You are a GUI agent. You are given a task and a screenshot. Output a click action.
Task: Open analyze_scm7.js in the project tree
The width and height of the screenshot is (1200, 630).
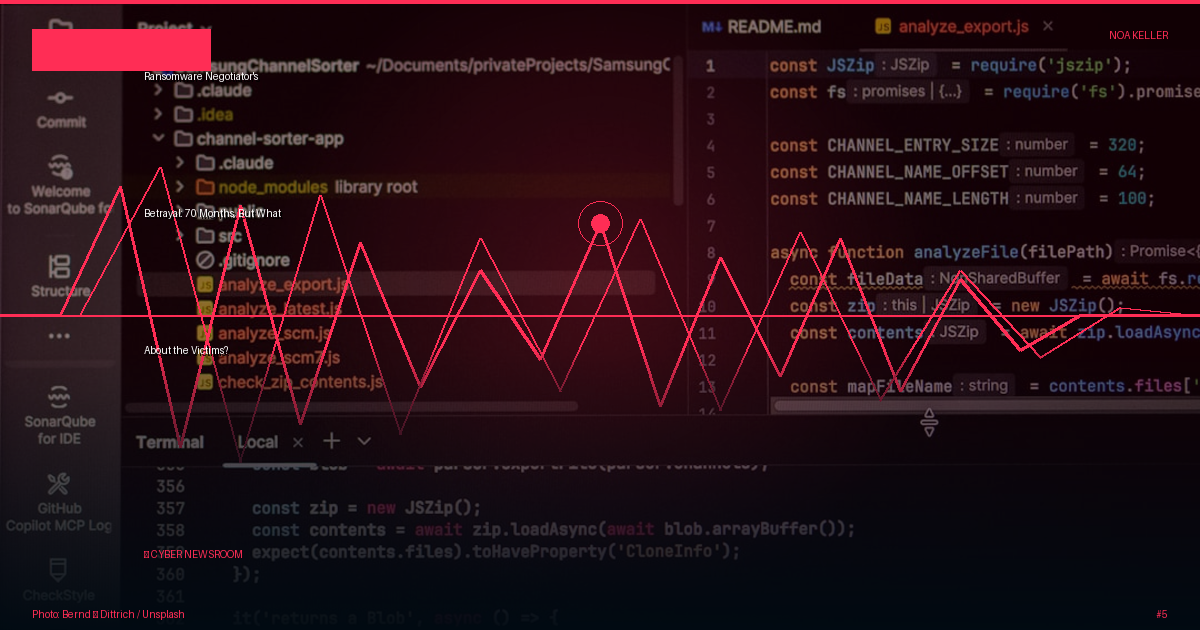(268, 358)
